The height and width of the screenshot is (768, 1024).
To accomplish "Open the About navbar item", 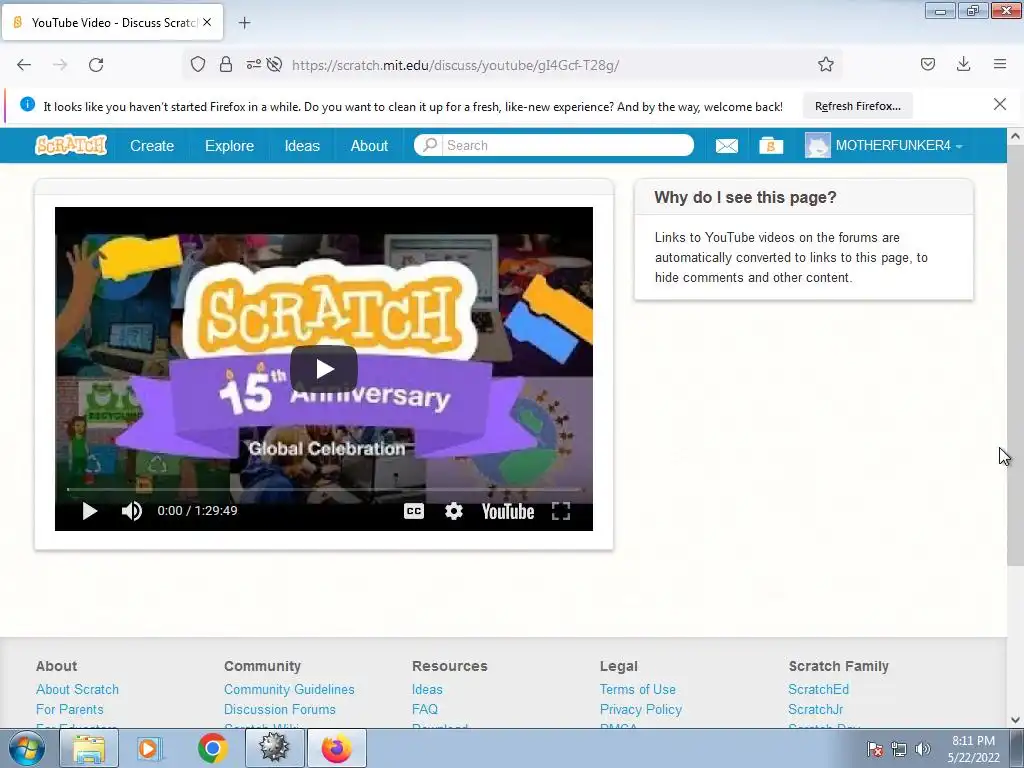I will [369, 146].
